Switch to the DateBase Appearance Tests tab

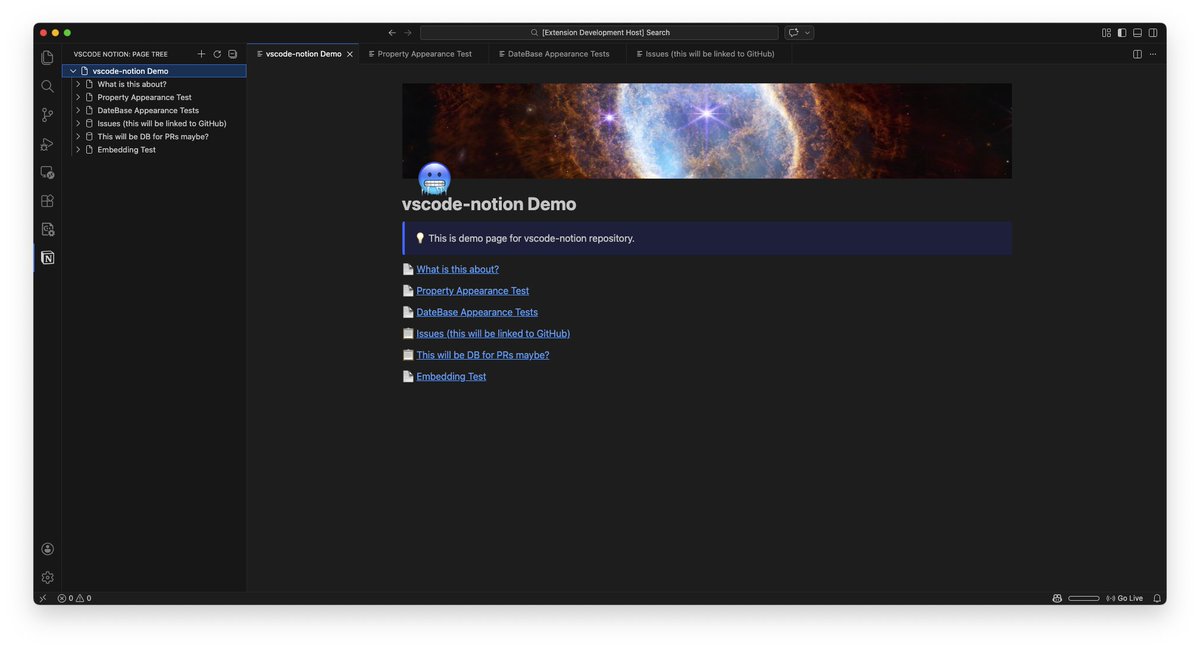point(557,54)
